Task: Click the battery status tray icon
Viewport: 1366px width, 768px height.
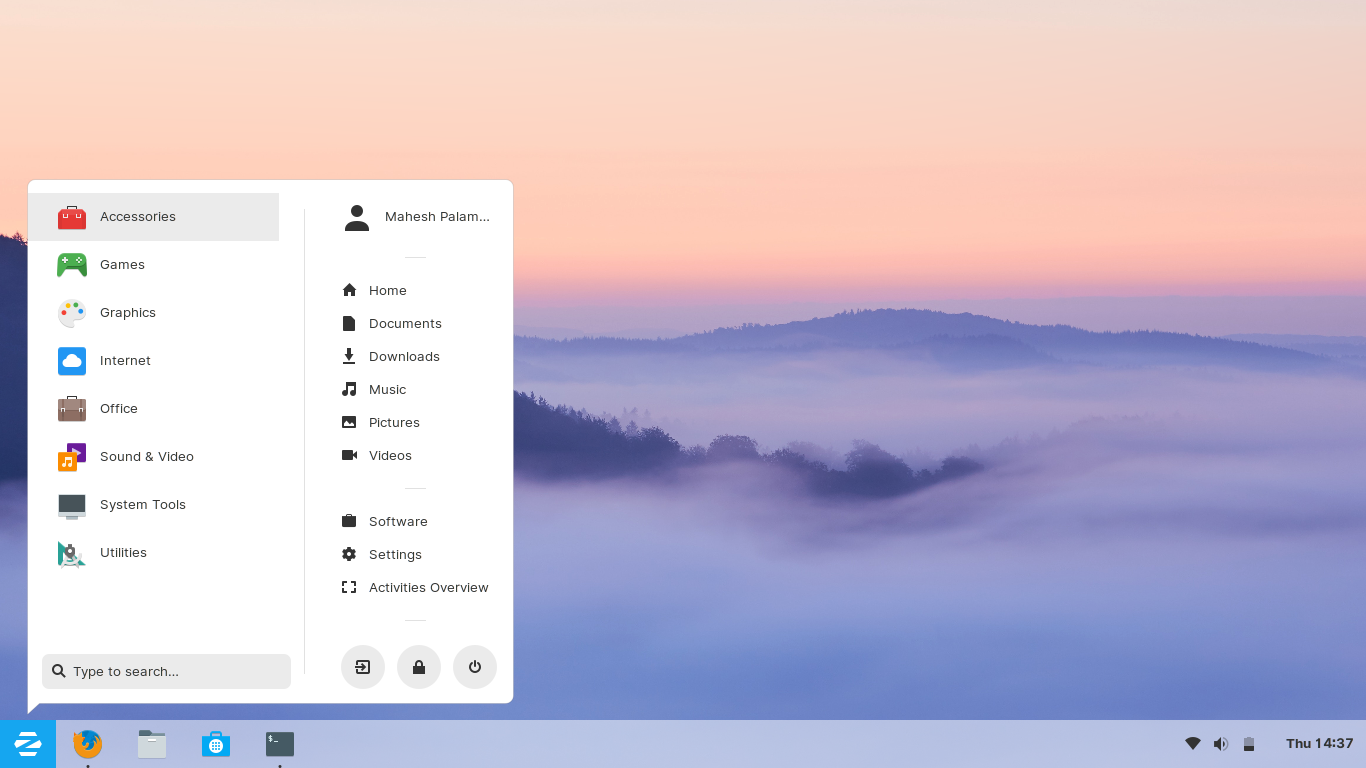Action: click(x=1249, y=744)
